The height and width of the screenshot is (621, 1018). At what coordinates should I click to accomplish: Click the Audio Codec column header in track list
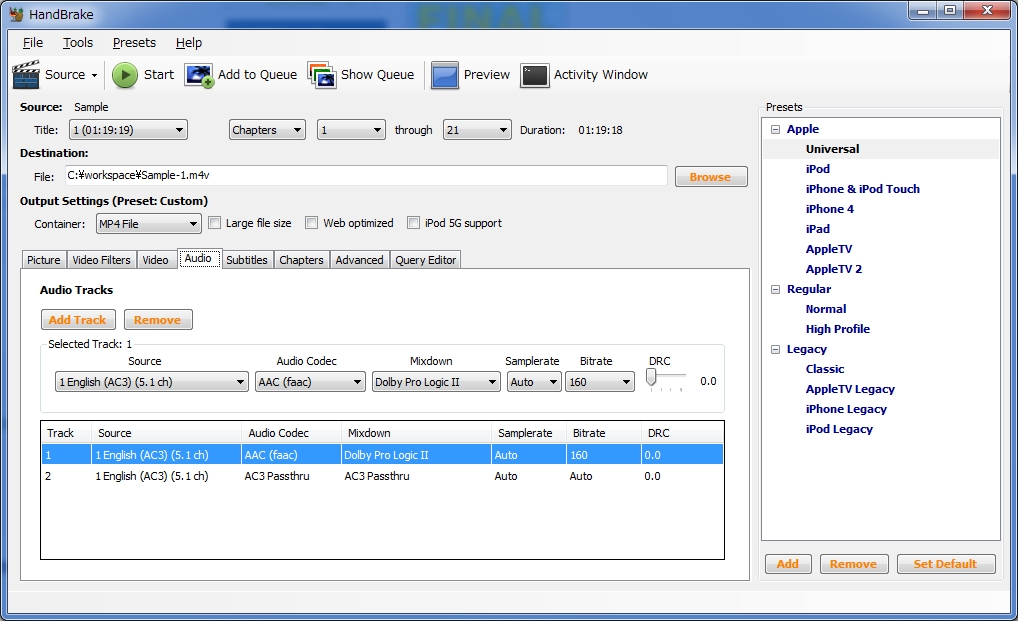[292, 433]
